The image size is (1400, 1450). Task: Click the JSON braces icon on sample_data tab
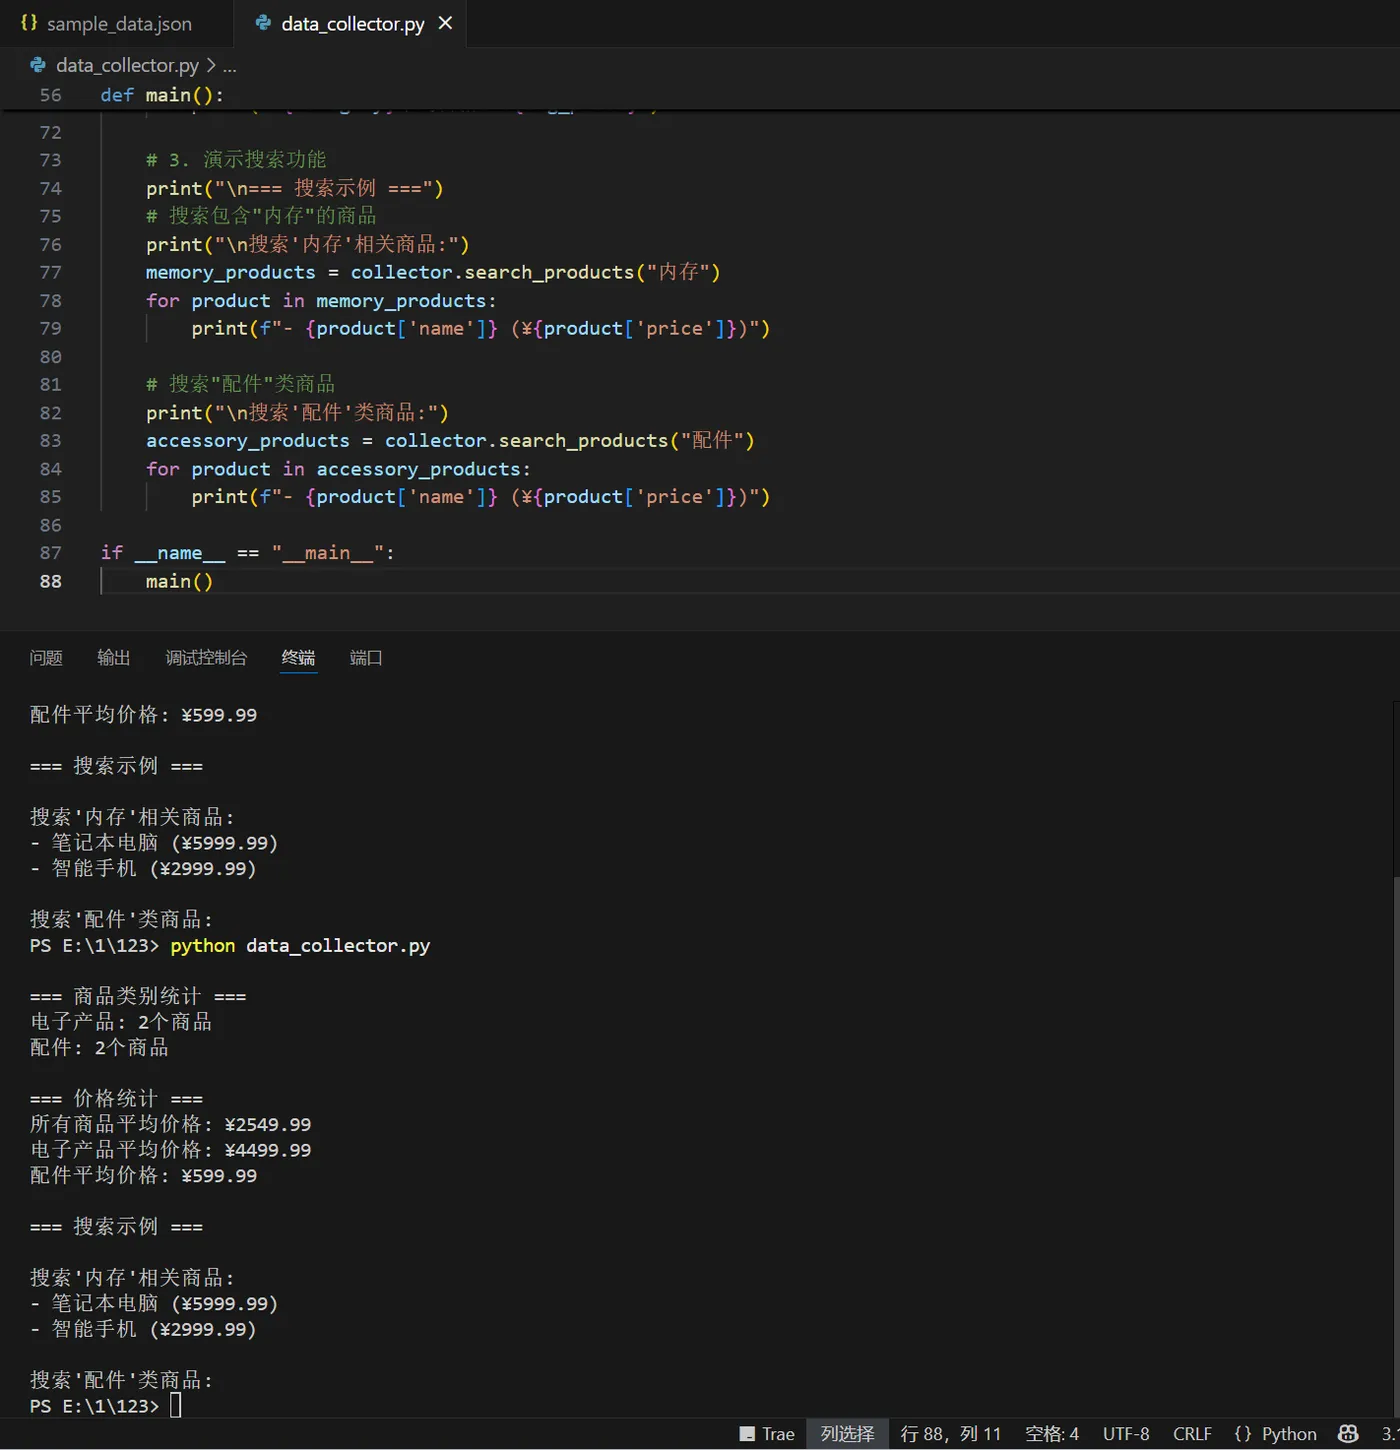(29, 23)
